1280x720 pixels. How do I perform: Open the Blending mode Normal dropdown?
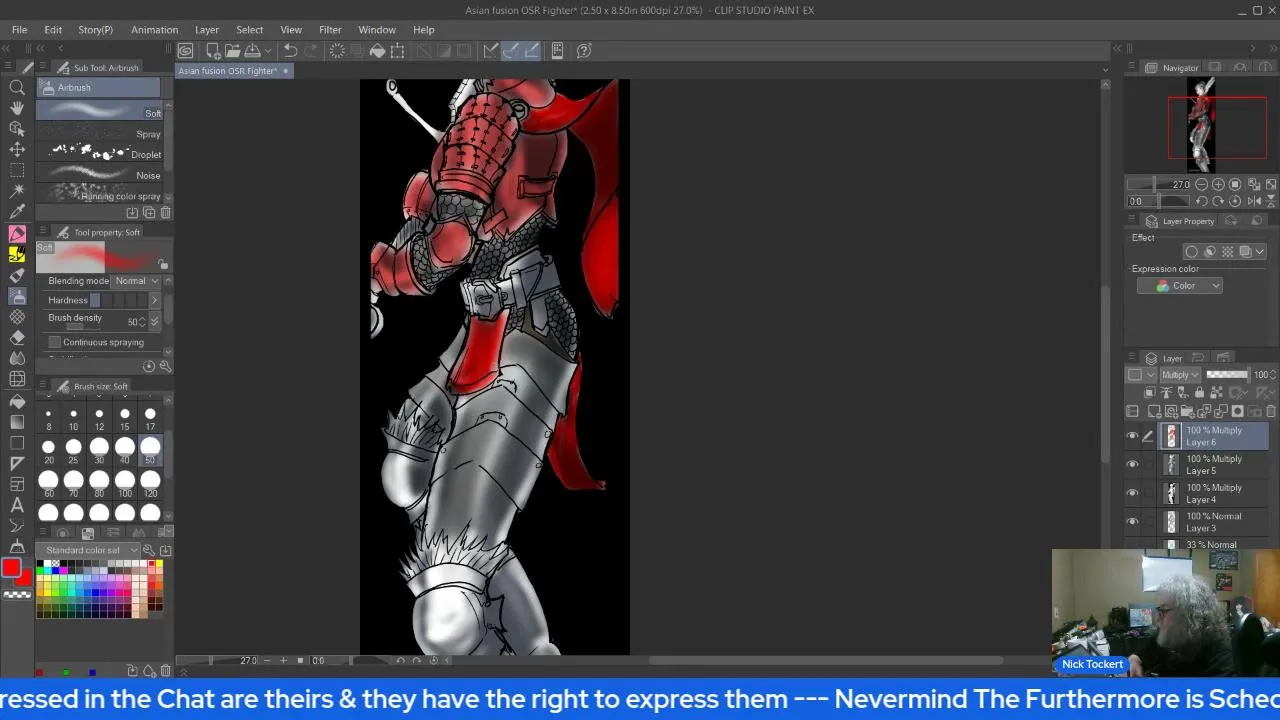137,281
